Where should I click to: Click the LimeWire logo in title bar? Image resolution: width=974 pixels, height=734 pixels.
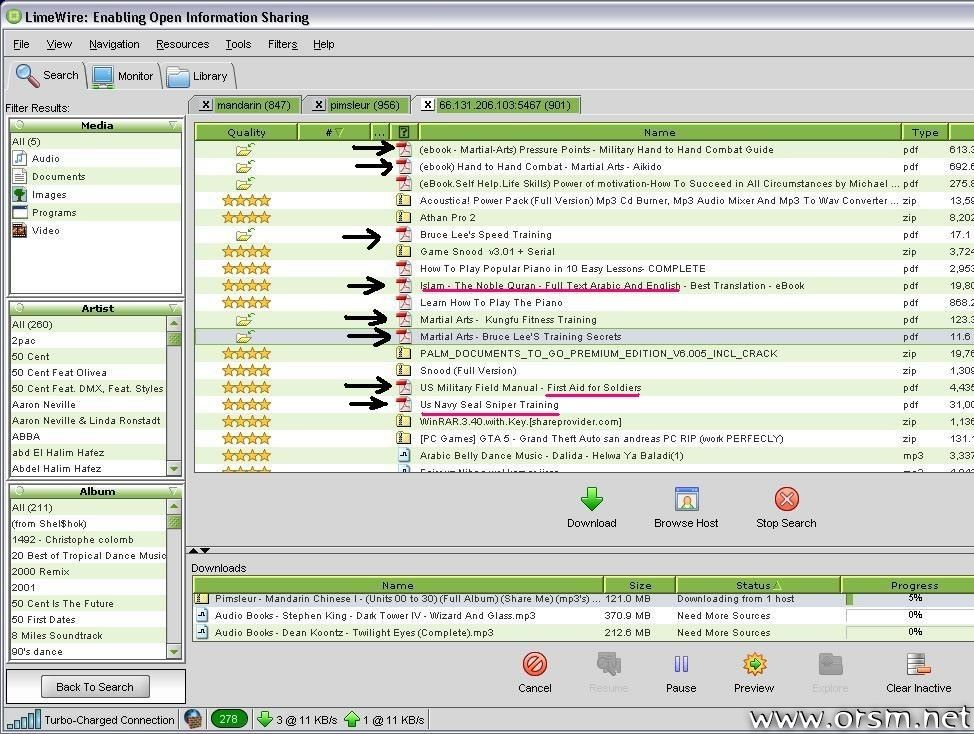point(13,16)
